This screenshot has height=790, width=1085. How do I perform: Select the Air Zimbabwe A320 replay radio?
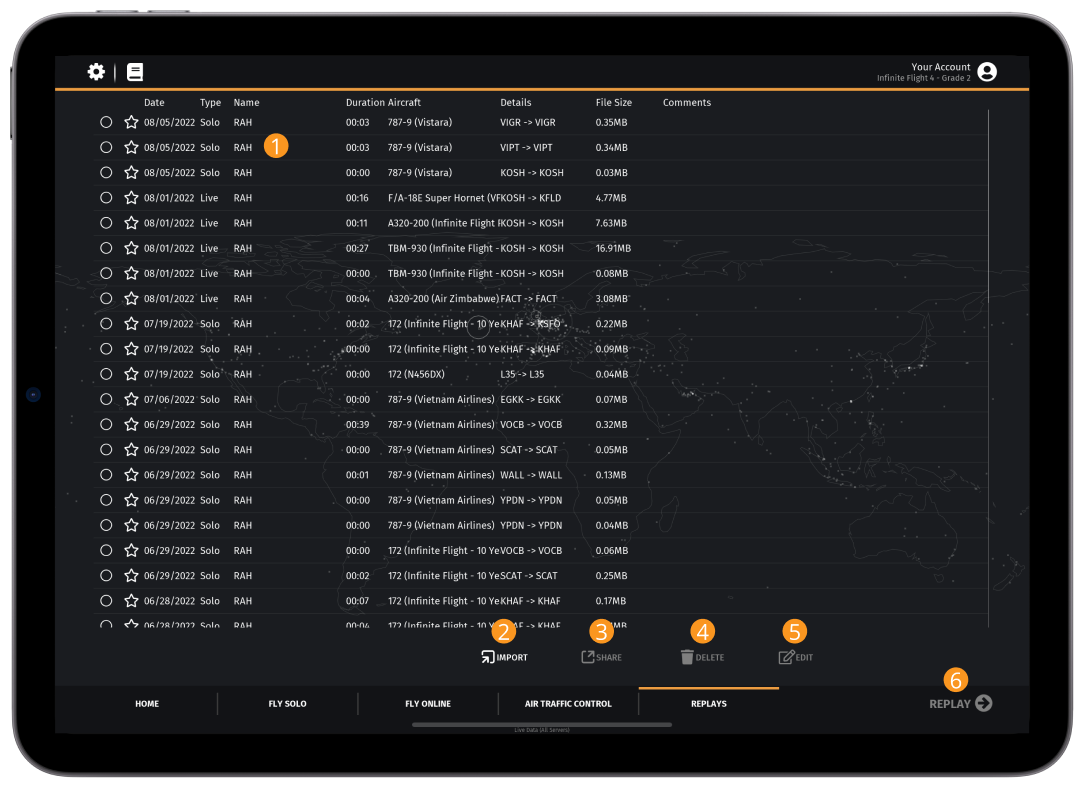coord(106,298)
